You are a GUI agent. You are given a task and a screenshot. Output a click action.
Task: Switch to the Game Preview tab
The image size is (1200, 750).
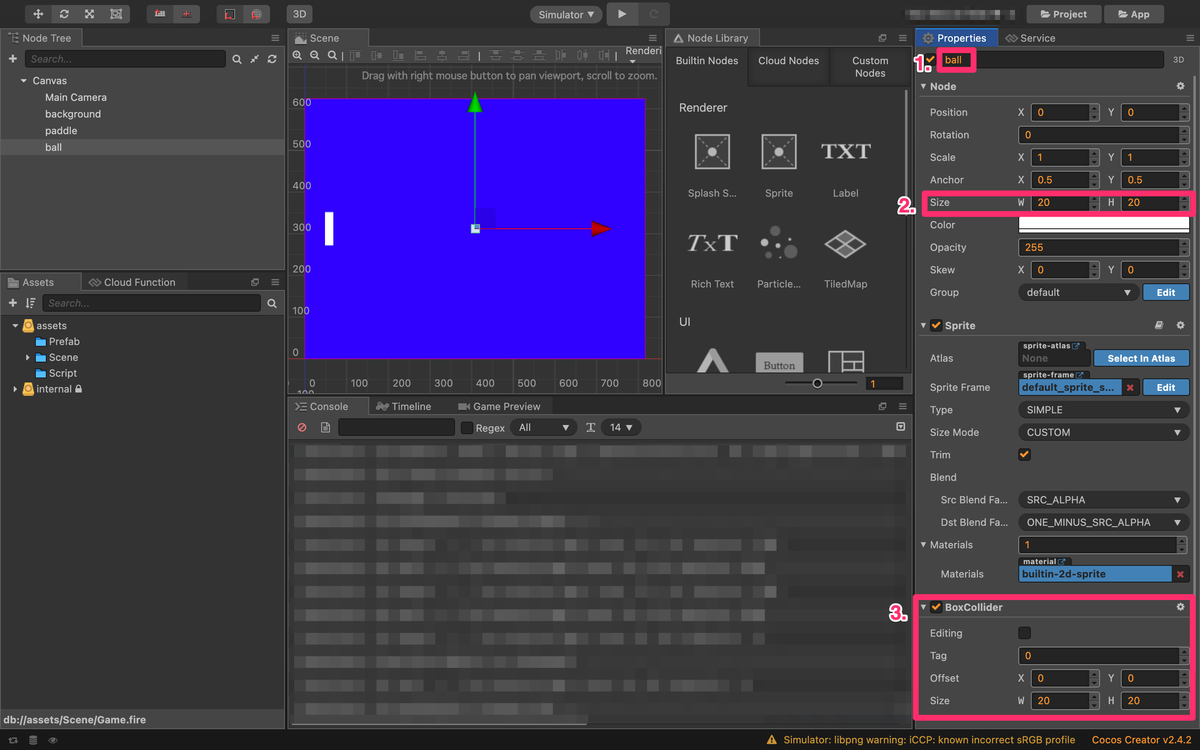[499, 406]
